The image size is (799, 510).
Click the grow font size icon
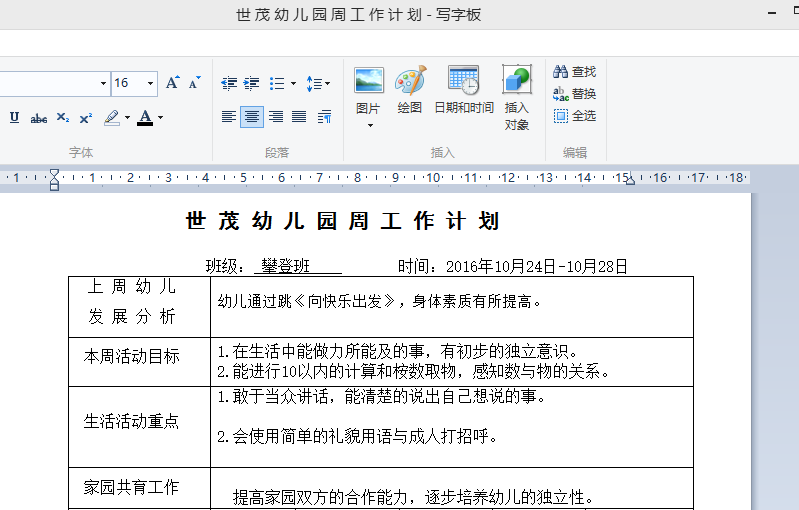point(173,83)
